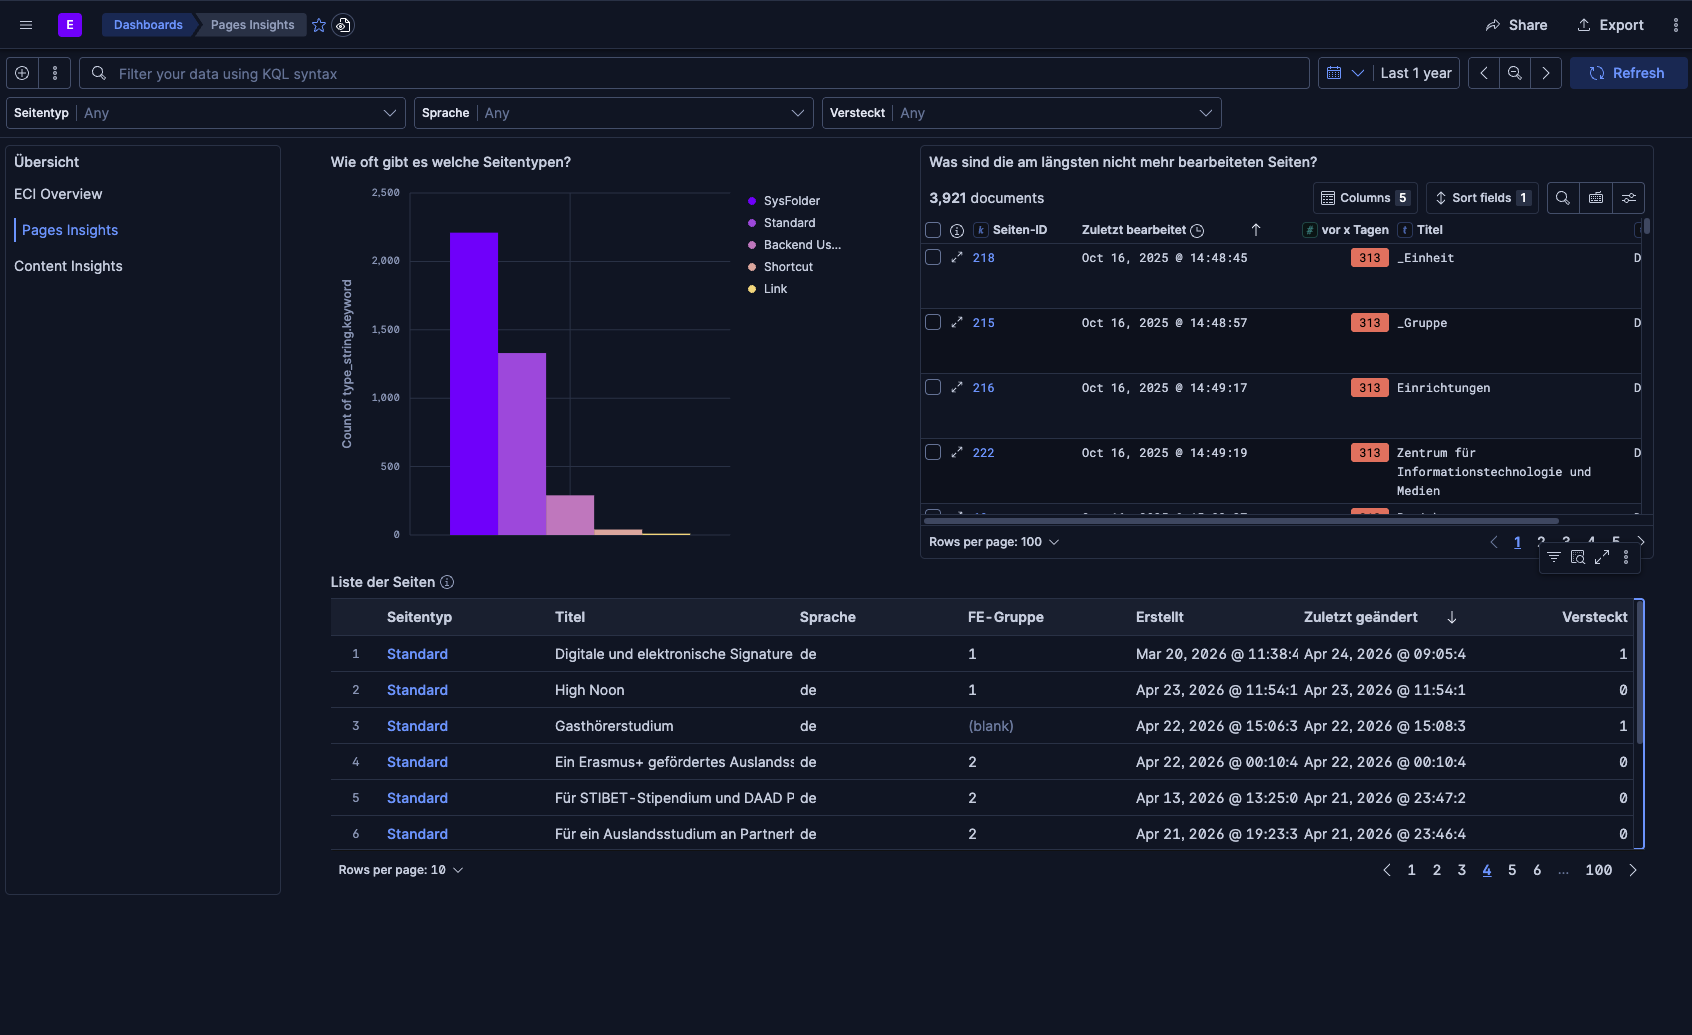Step time range backward
The width and height of the screenshot is (1692, 1035).
tap(1484, 73)
